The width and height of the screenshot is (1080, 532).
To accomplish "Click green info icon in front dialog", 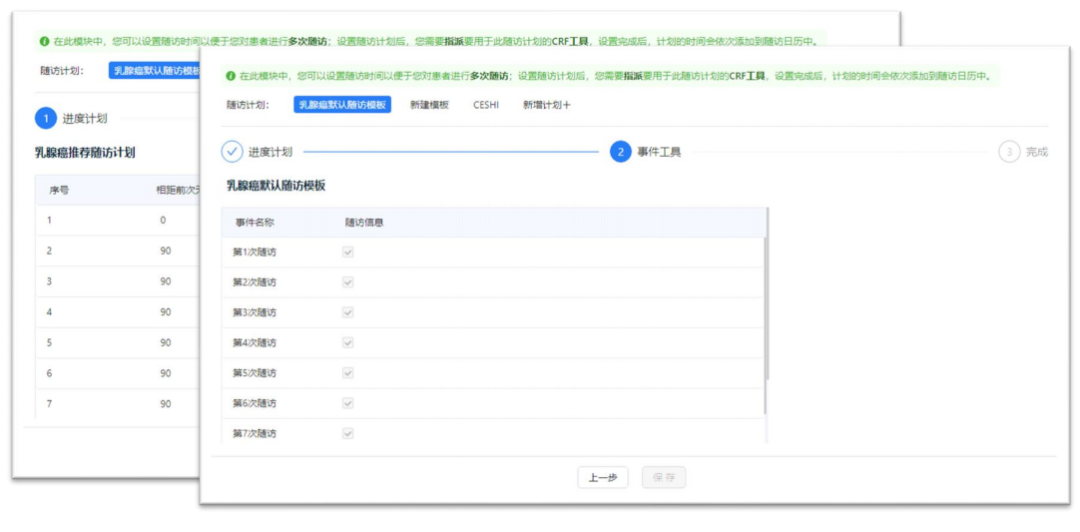I will tap(230, 76).
